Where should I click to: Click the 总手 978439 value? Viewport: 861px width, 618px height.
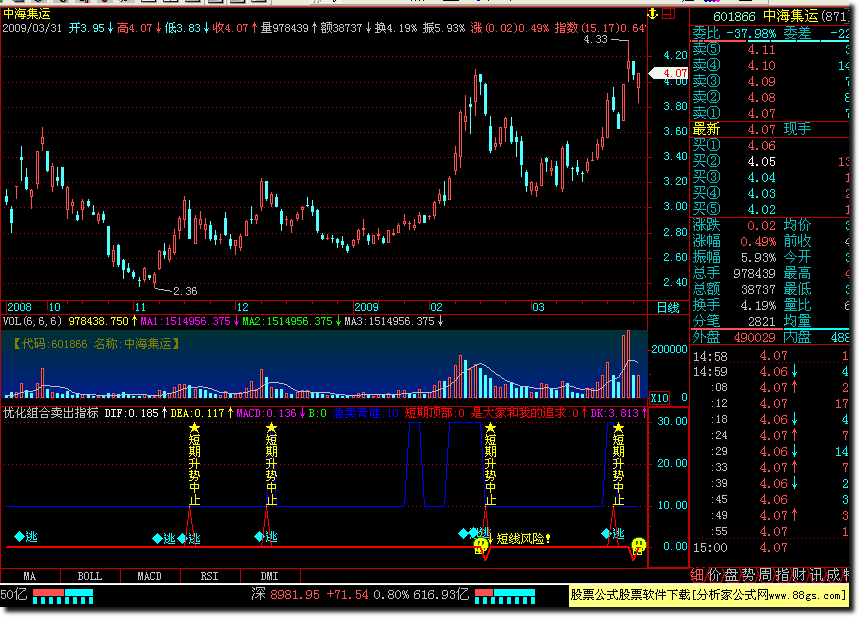click(x=754, y=274)
